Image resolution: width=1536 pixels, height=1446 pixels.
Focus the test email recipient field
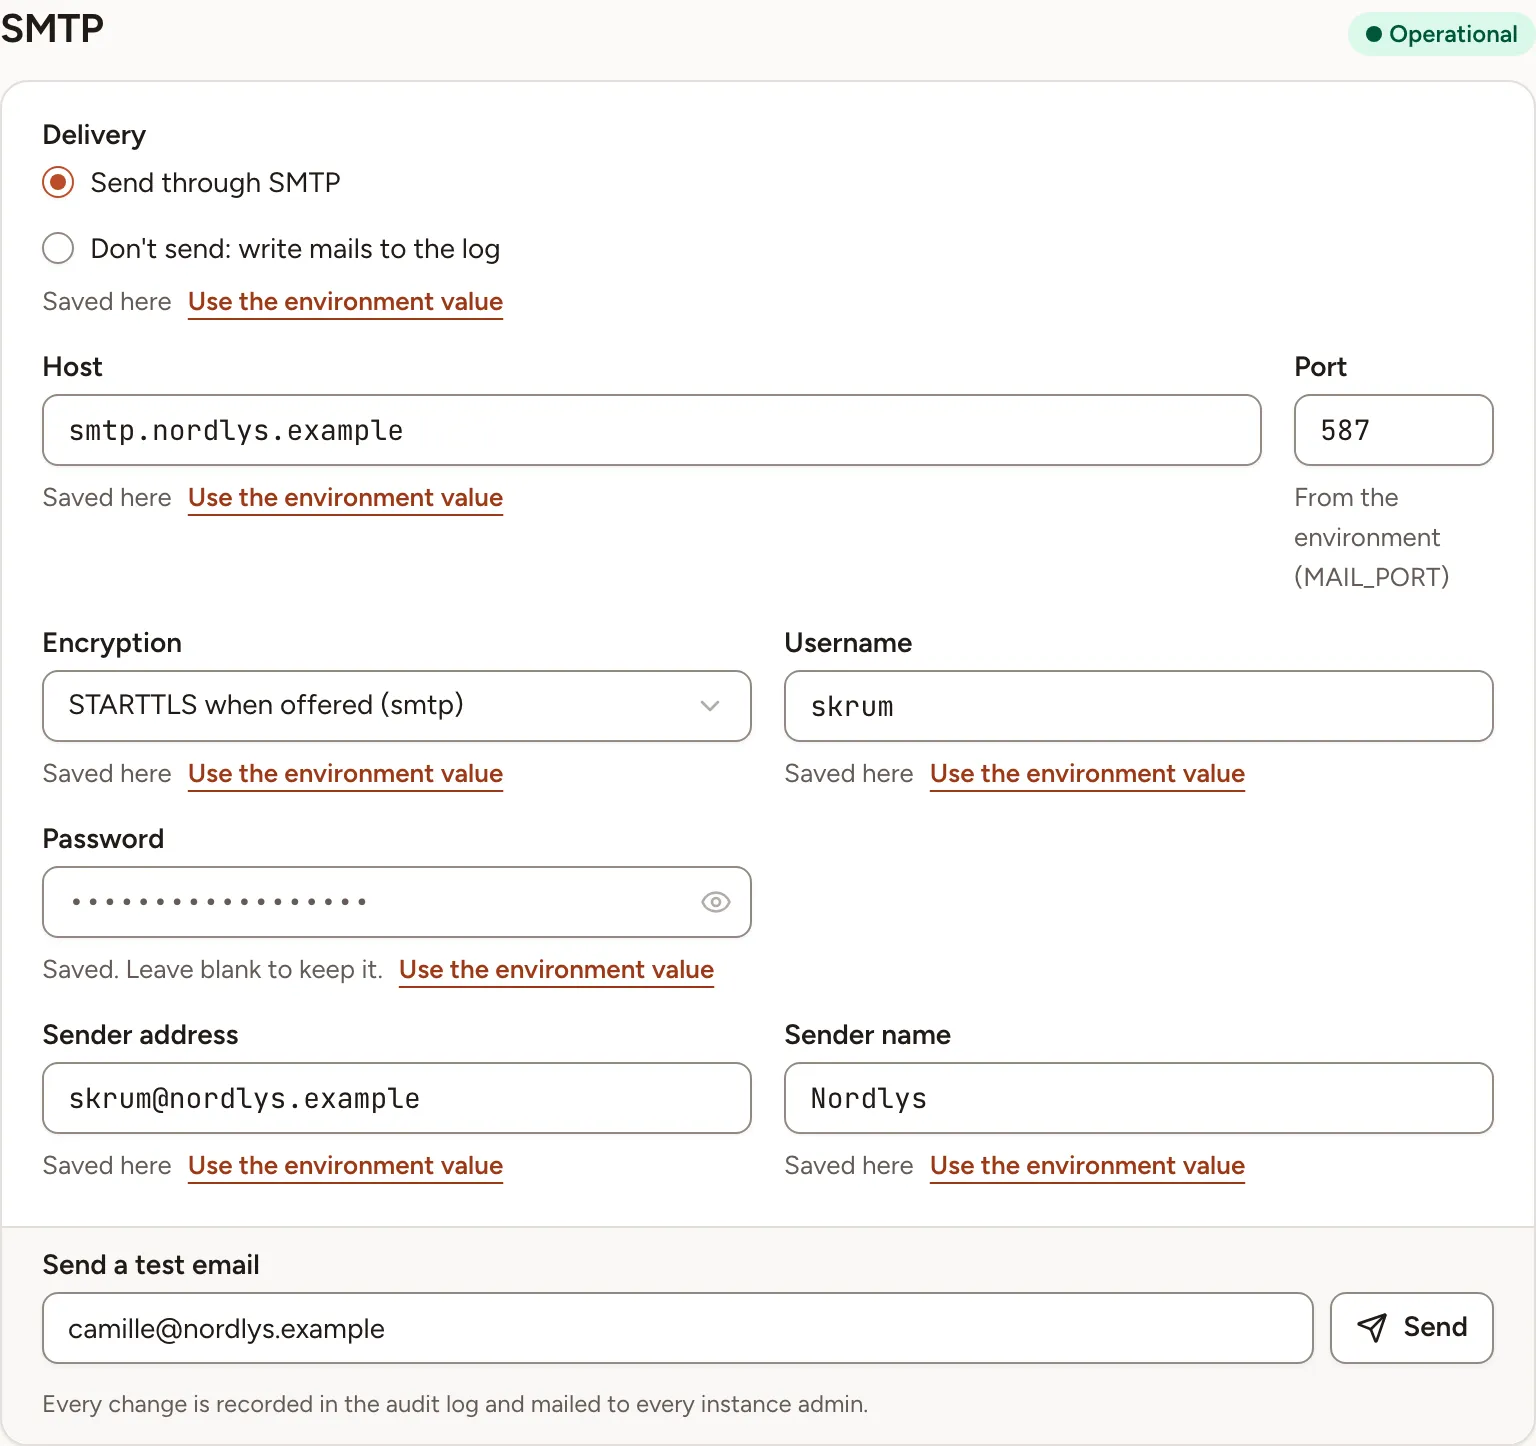[x=678, y=1328]
